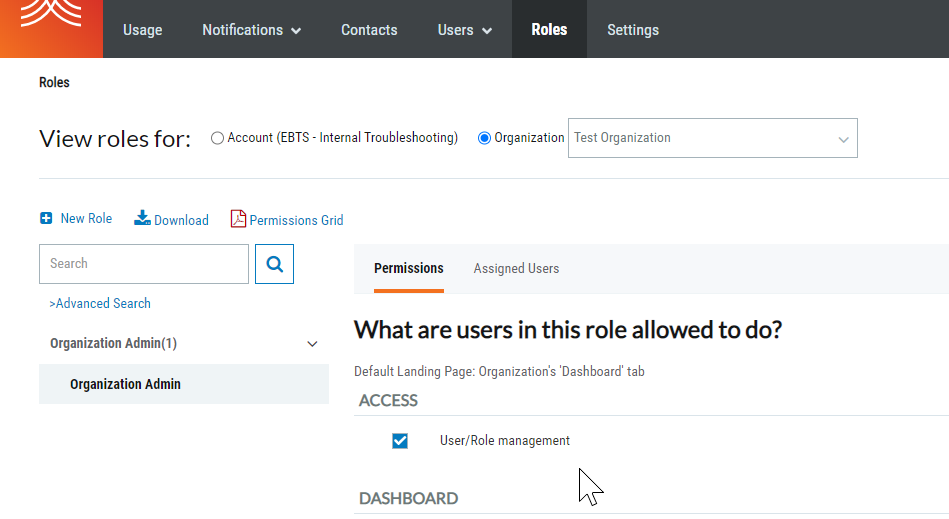Open the Test Organization dropdown
The width and height of the screenshot is (949, 519).
[712, 138]
